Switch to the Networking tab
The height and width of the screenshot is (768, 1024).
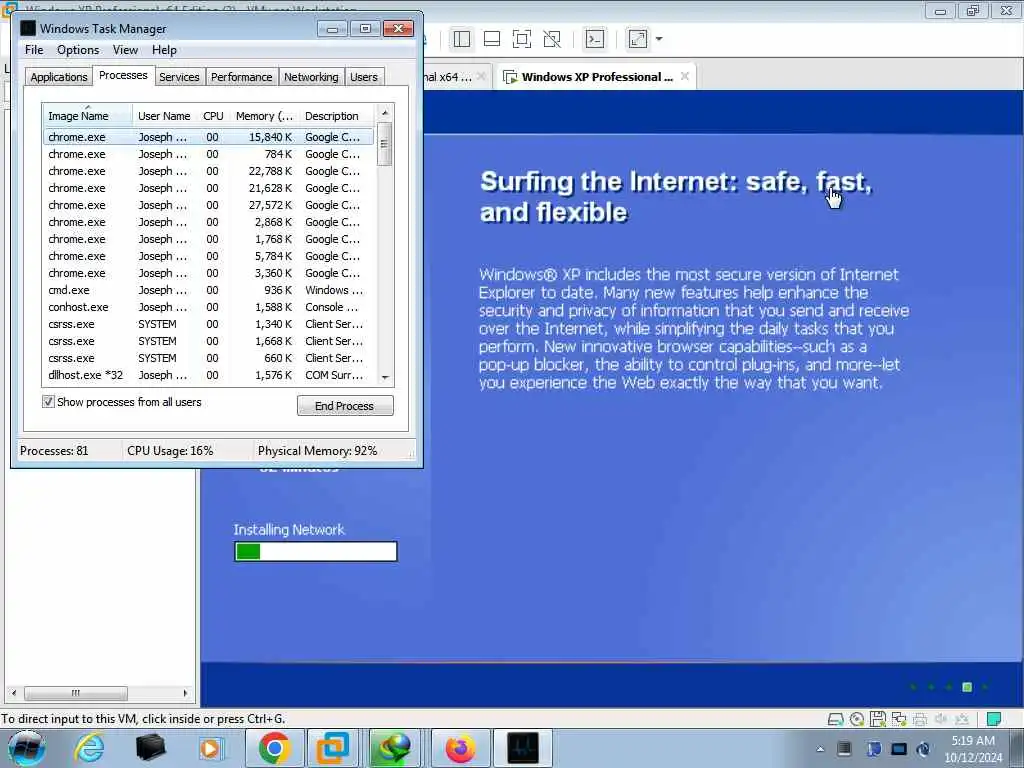tap(311, 77)
